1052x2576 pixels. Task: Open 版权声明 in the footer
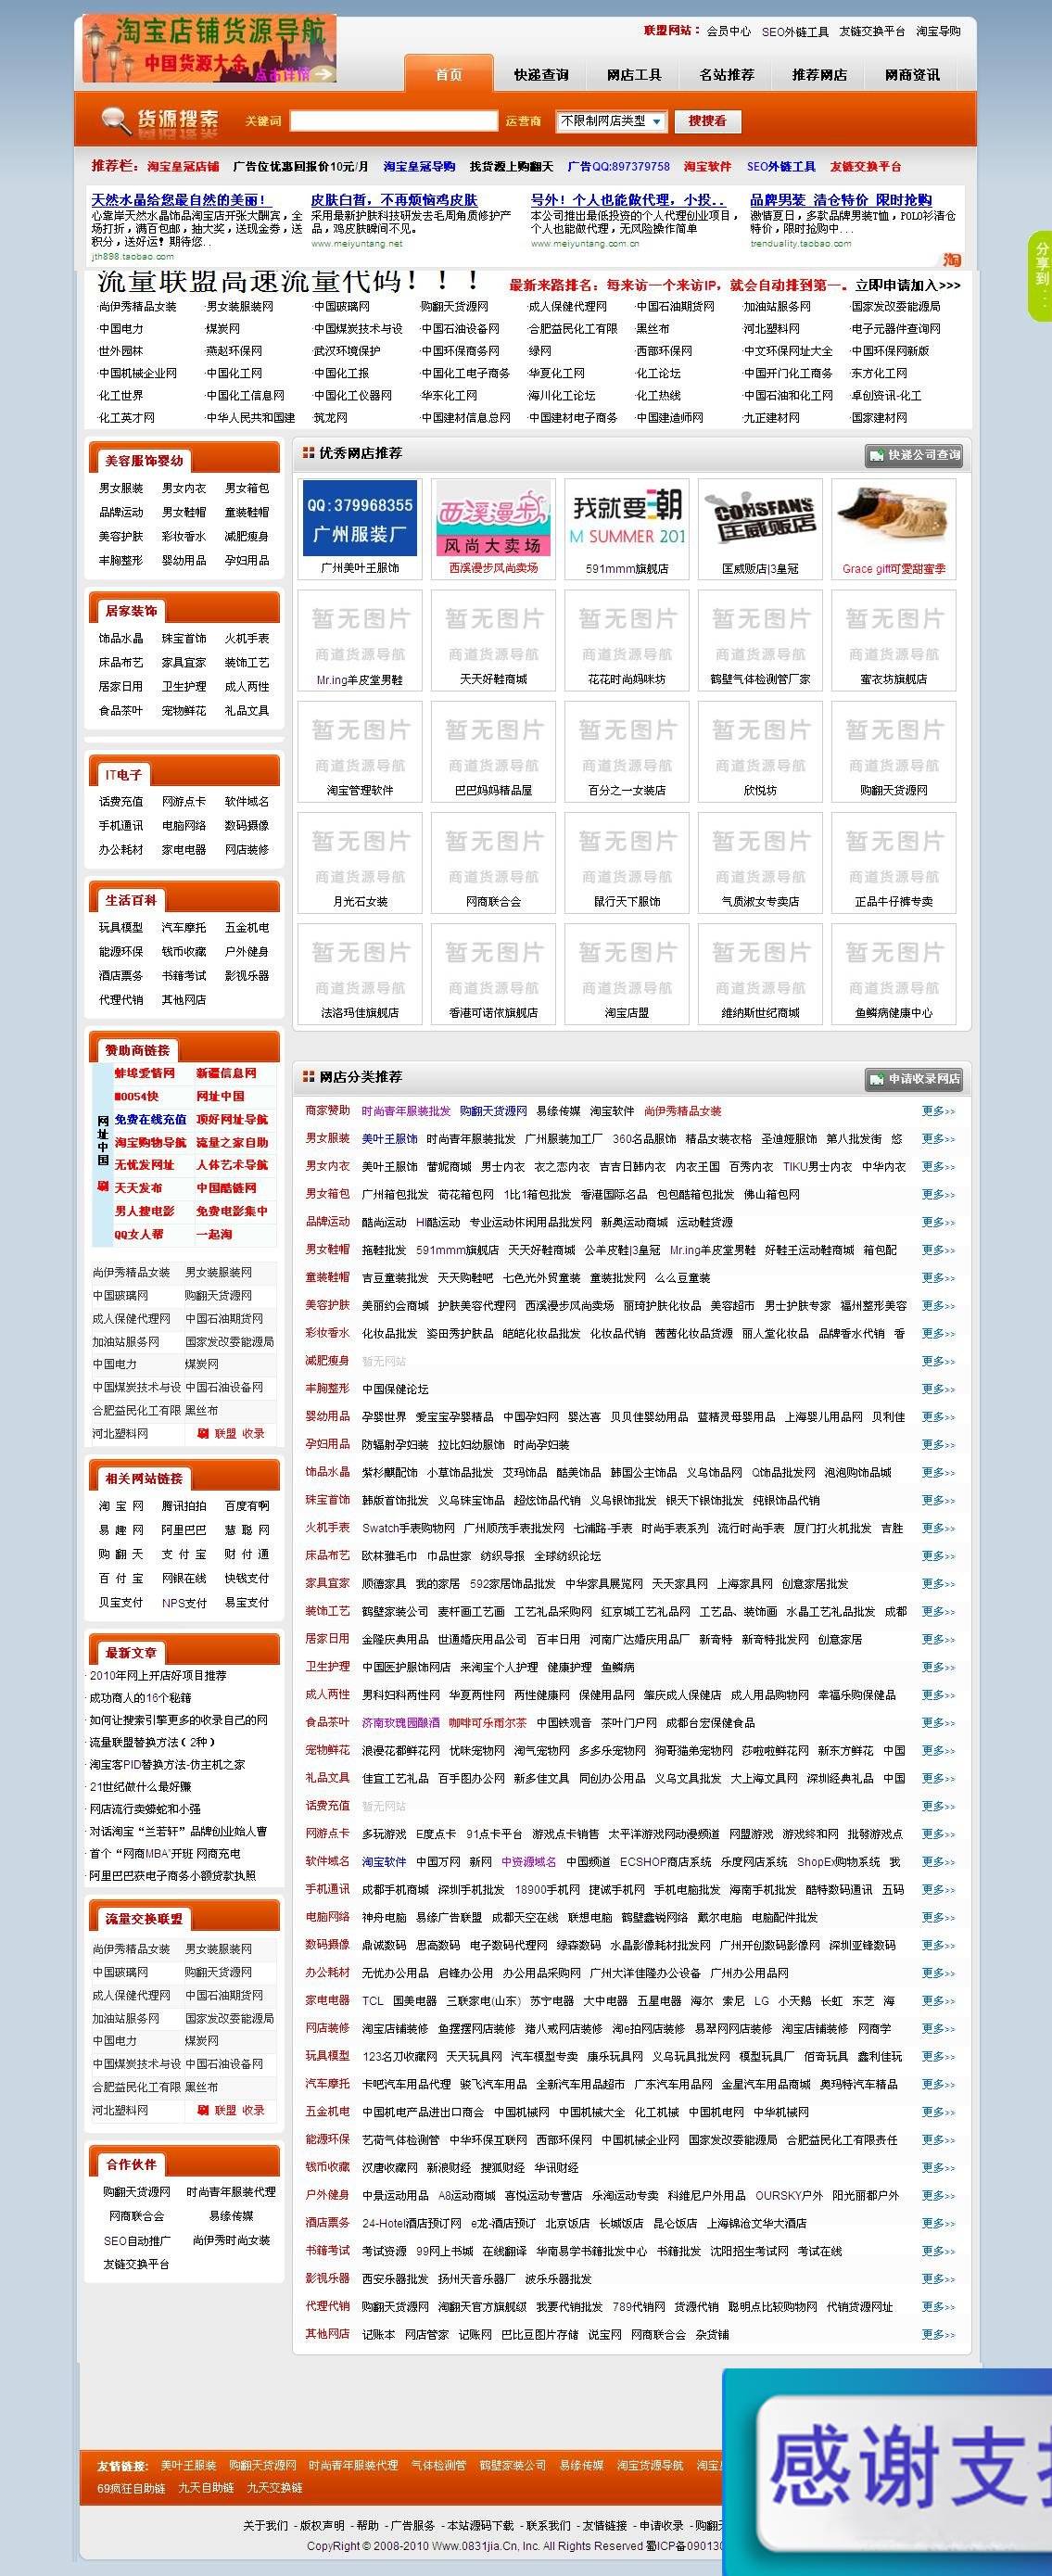pyautogui.click(x=322, y=2525)
